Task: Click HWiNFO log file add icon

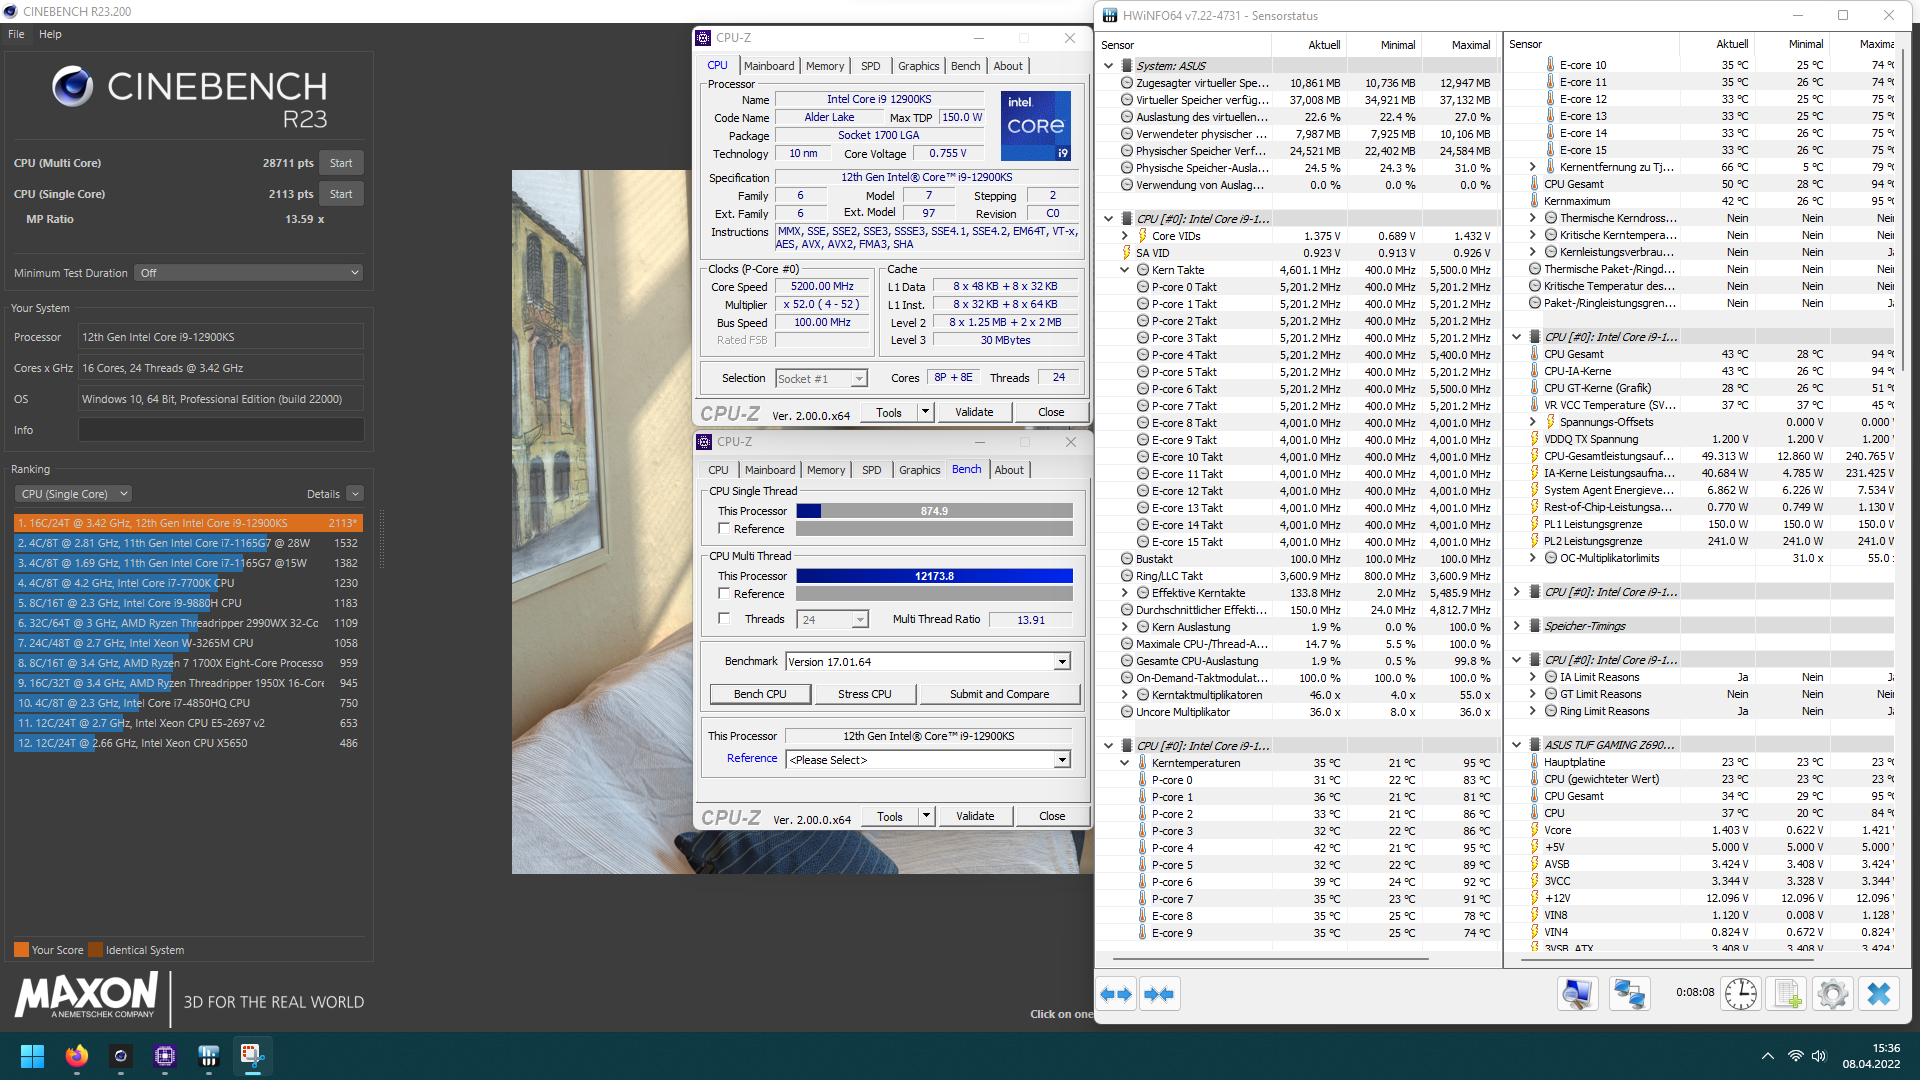Action: click(x=1786, y=994)
